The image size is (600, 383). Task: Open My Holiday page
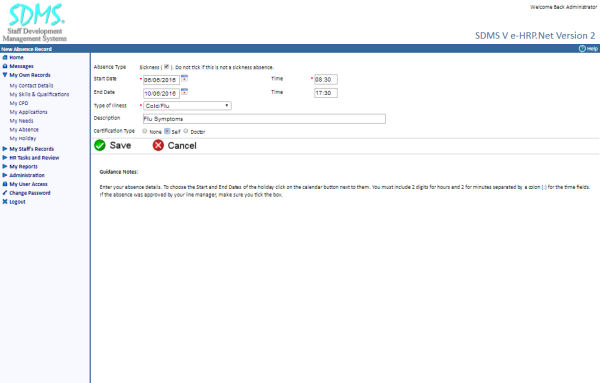click(23, 139)
